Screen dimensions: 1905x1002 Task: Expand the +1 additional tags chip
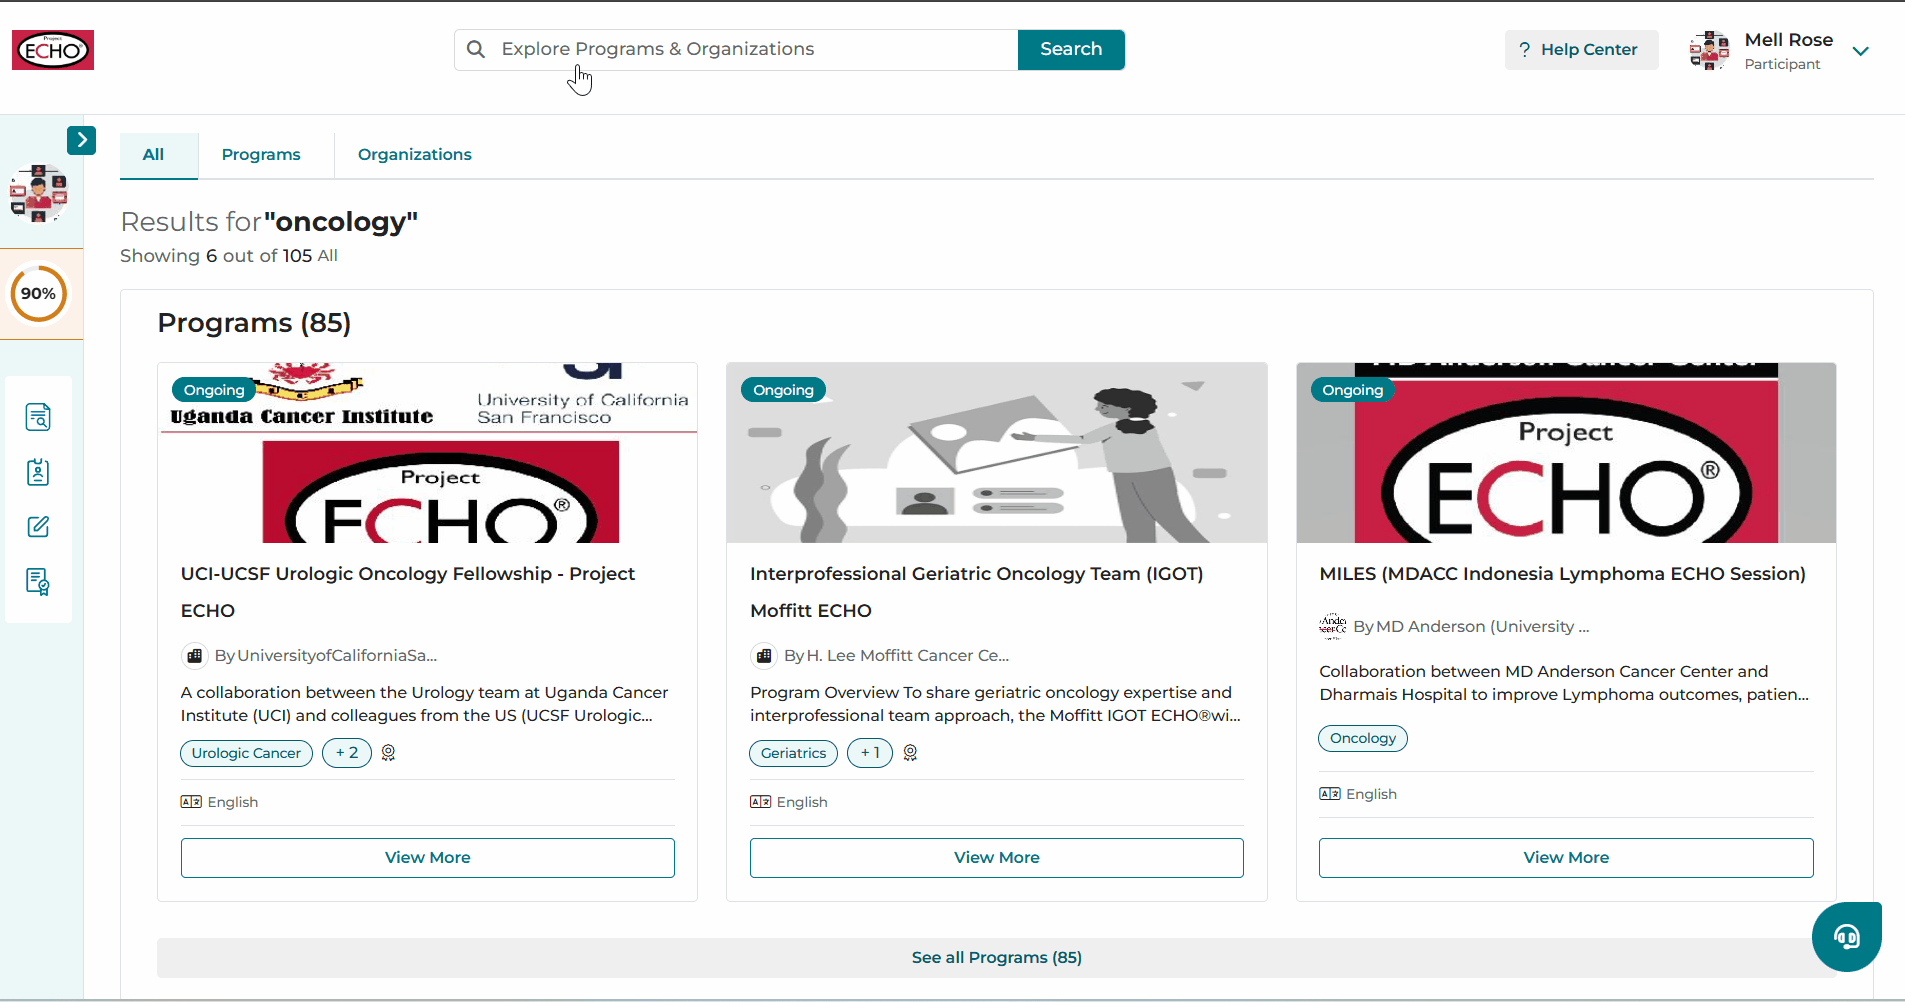(x=870, y=753)
